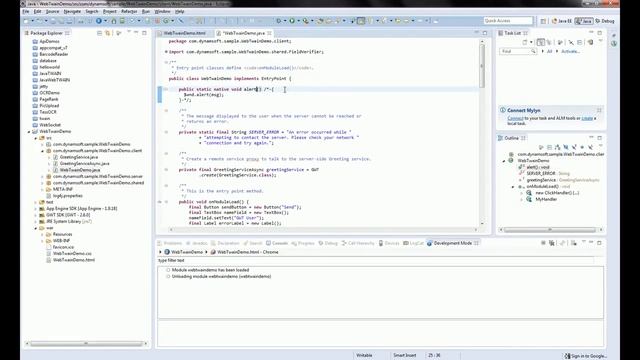Expand the com.dynamsoft.sample.WebTwainDemo.server package
640x360 pixels.
click(42, 176)
